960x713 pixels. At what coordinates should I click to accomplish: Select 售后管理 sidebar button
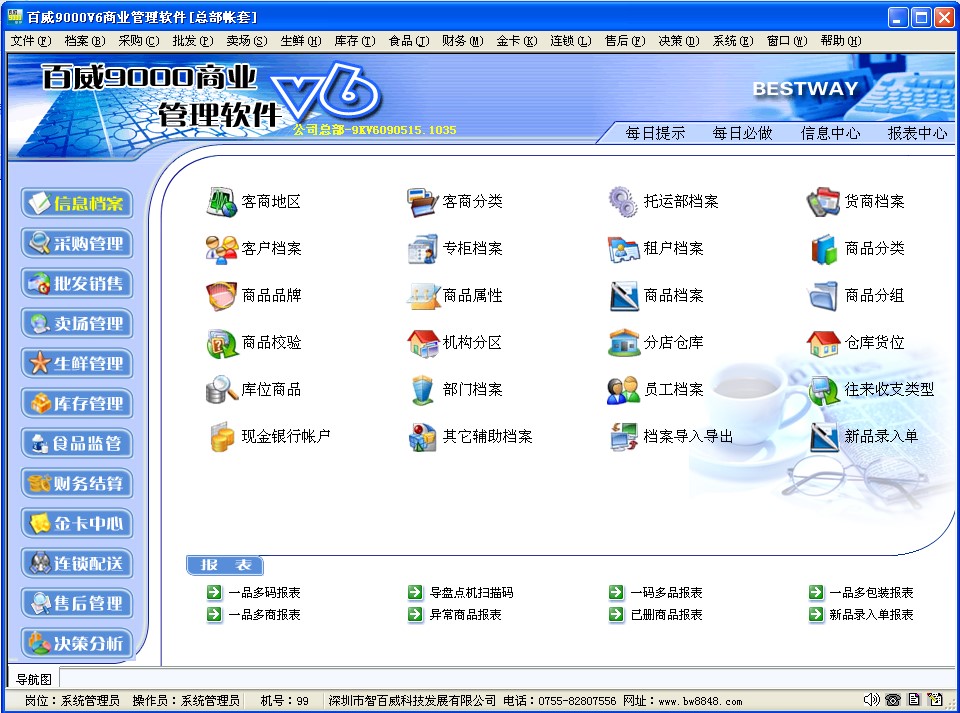77,603
